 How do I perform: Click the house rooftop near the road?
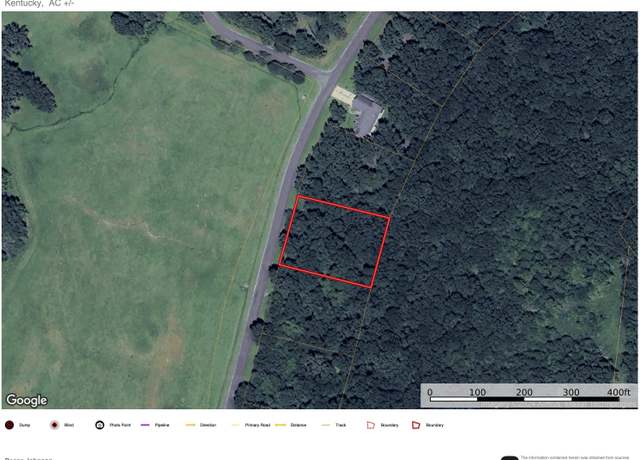(367, 114)
